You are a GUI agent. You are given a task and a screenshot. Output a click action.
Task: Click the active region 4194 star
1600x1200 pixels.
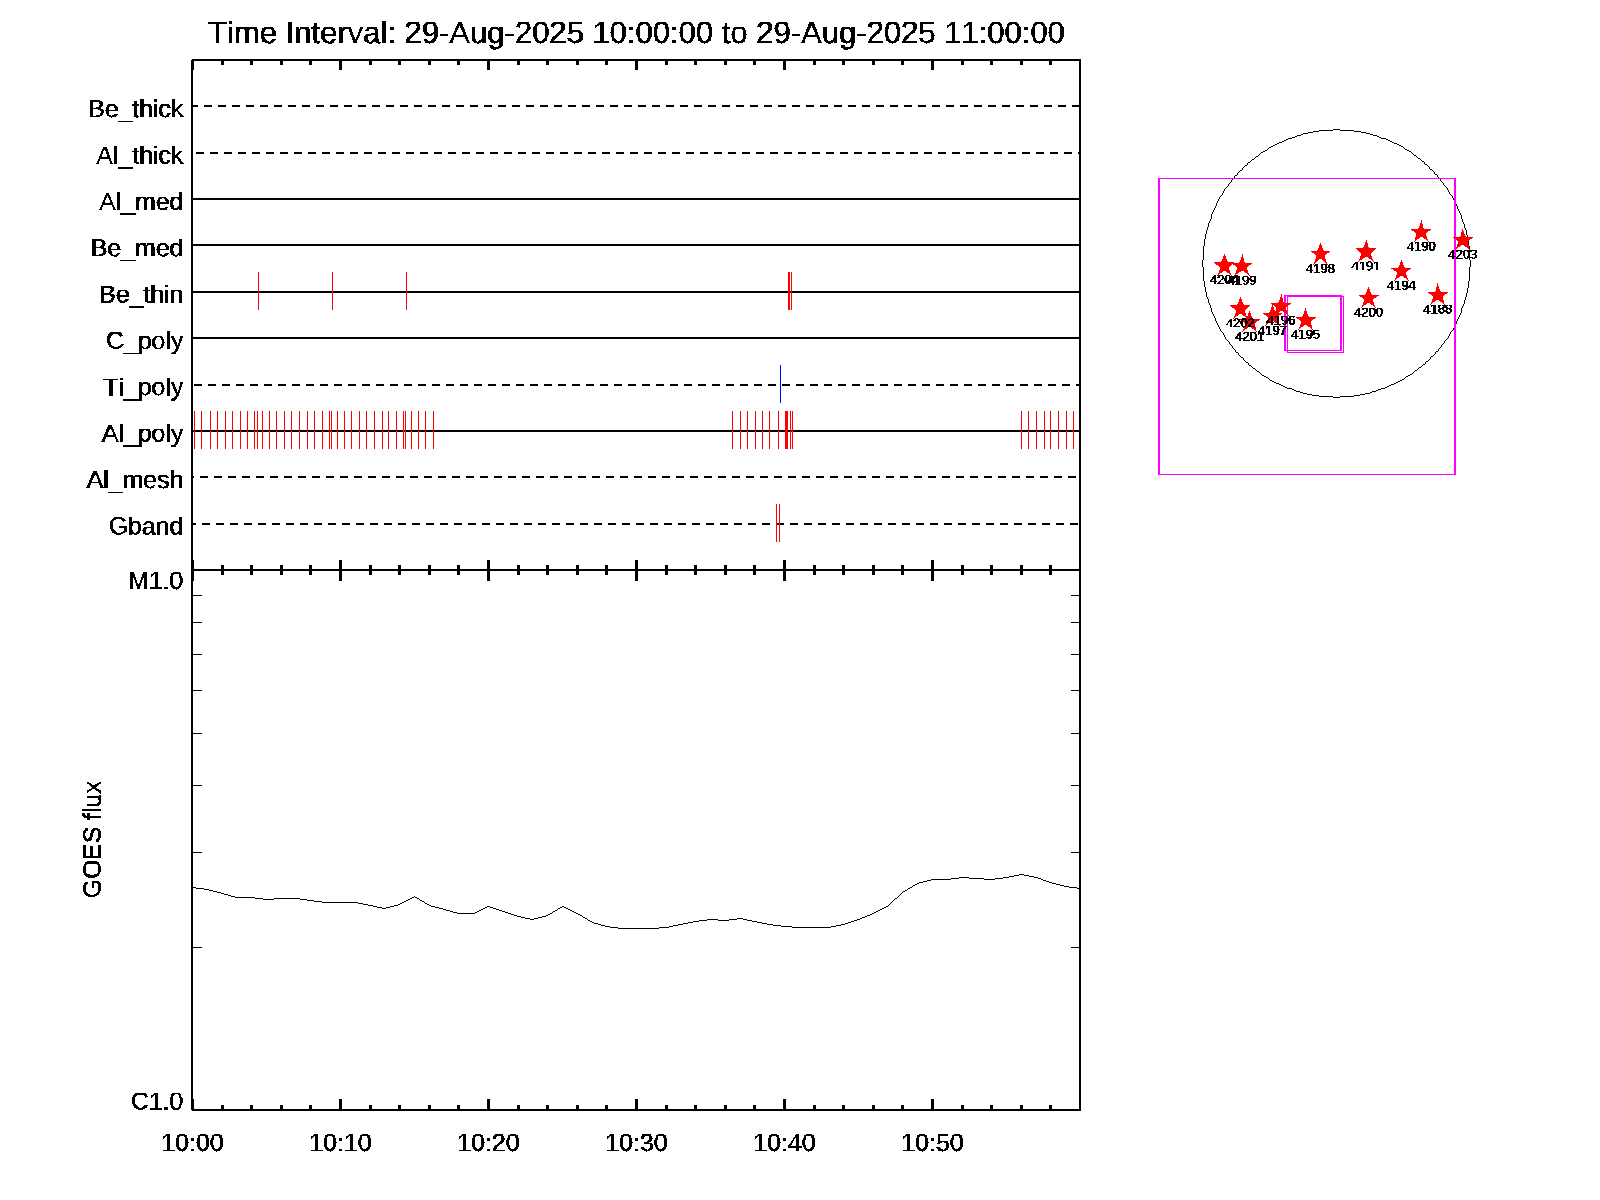pos(1401,271)
